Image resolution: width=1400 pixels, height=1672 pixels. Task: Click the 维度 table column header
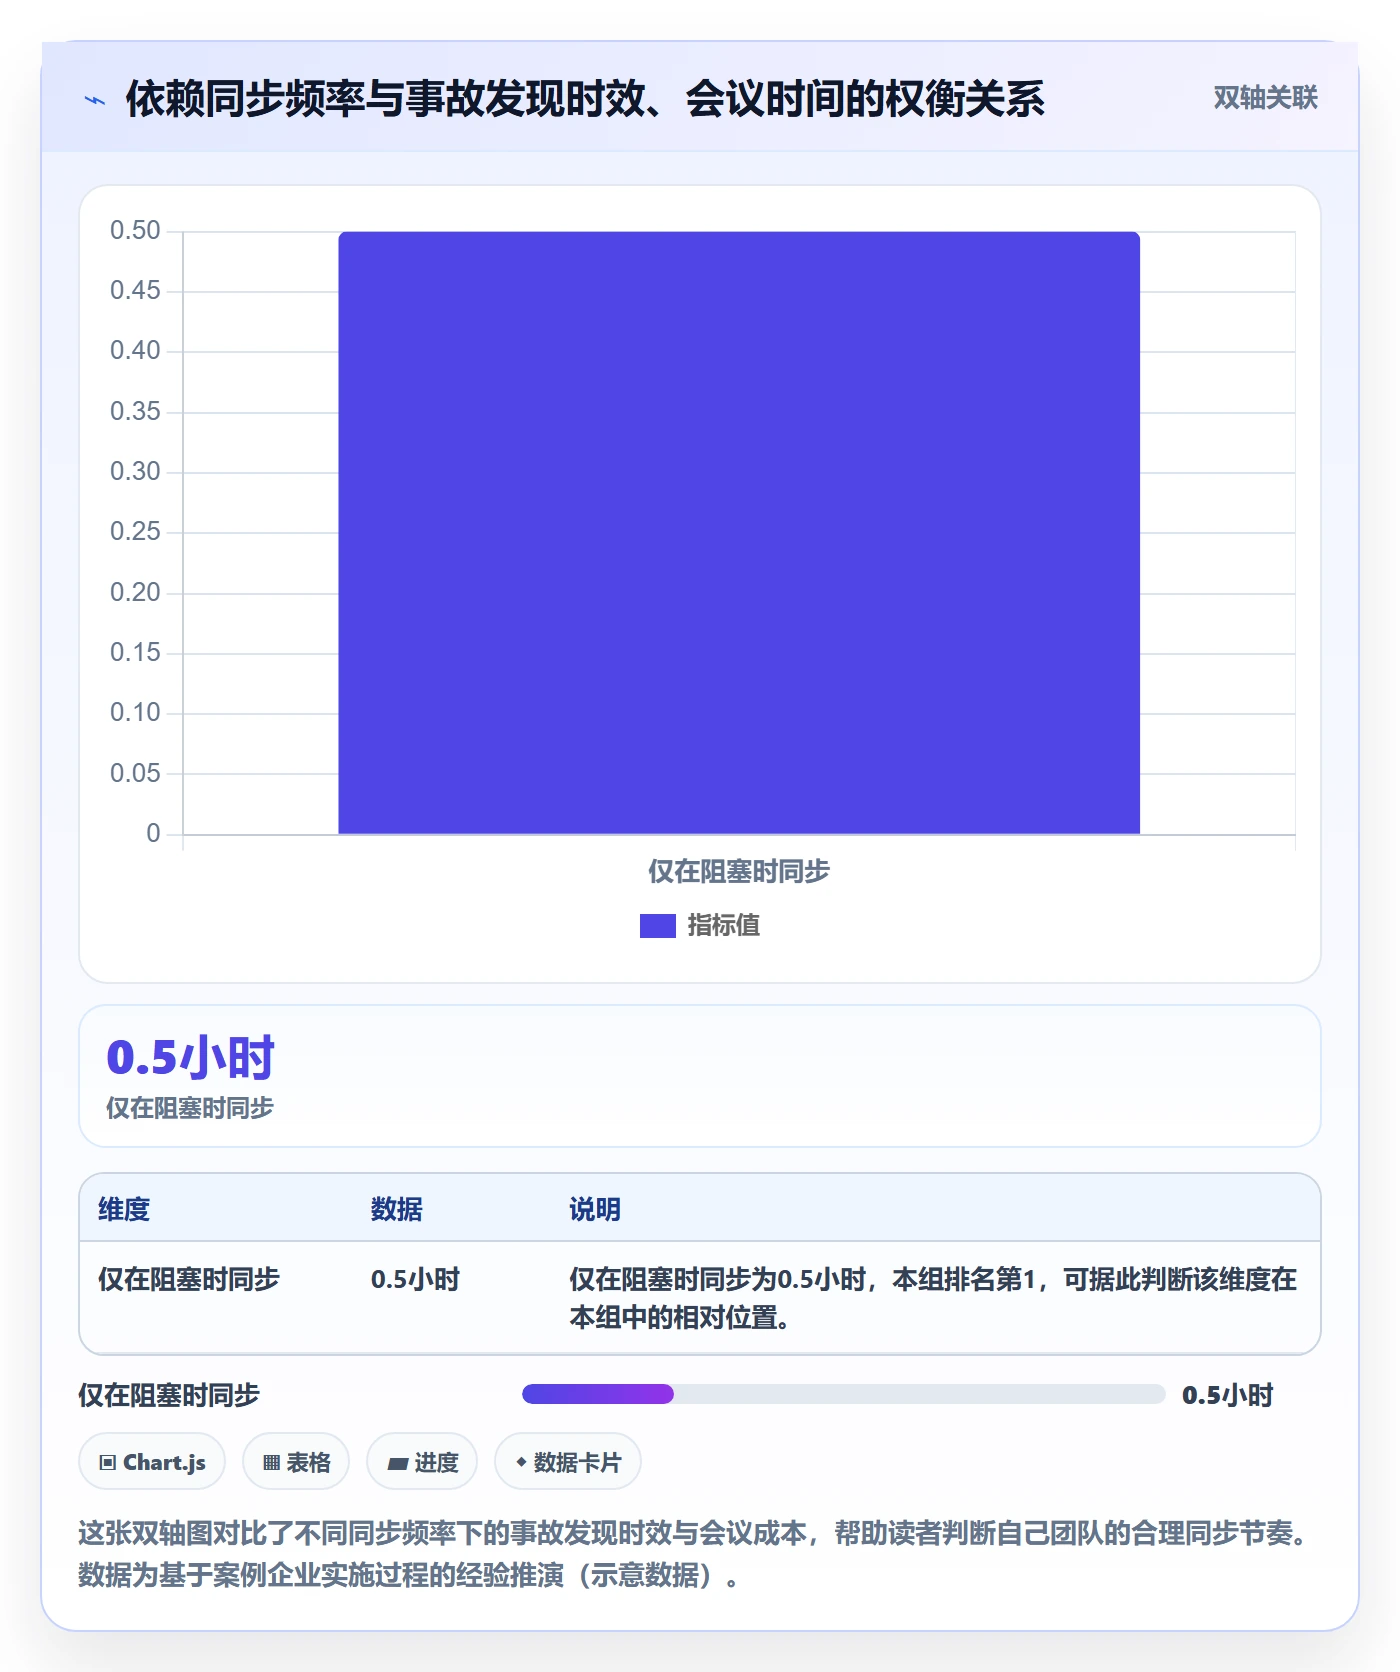pos(124,1210)
